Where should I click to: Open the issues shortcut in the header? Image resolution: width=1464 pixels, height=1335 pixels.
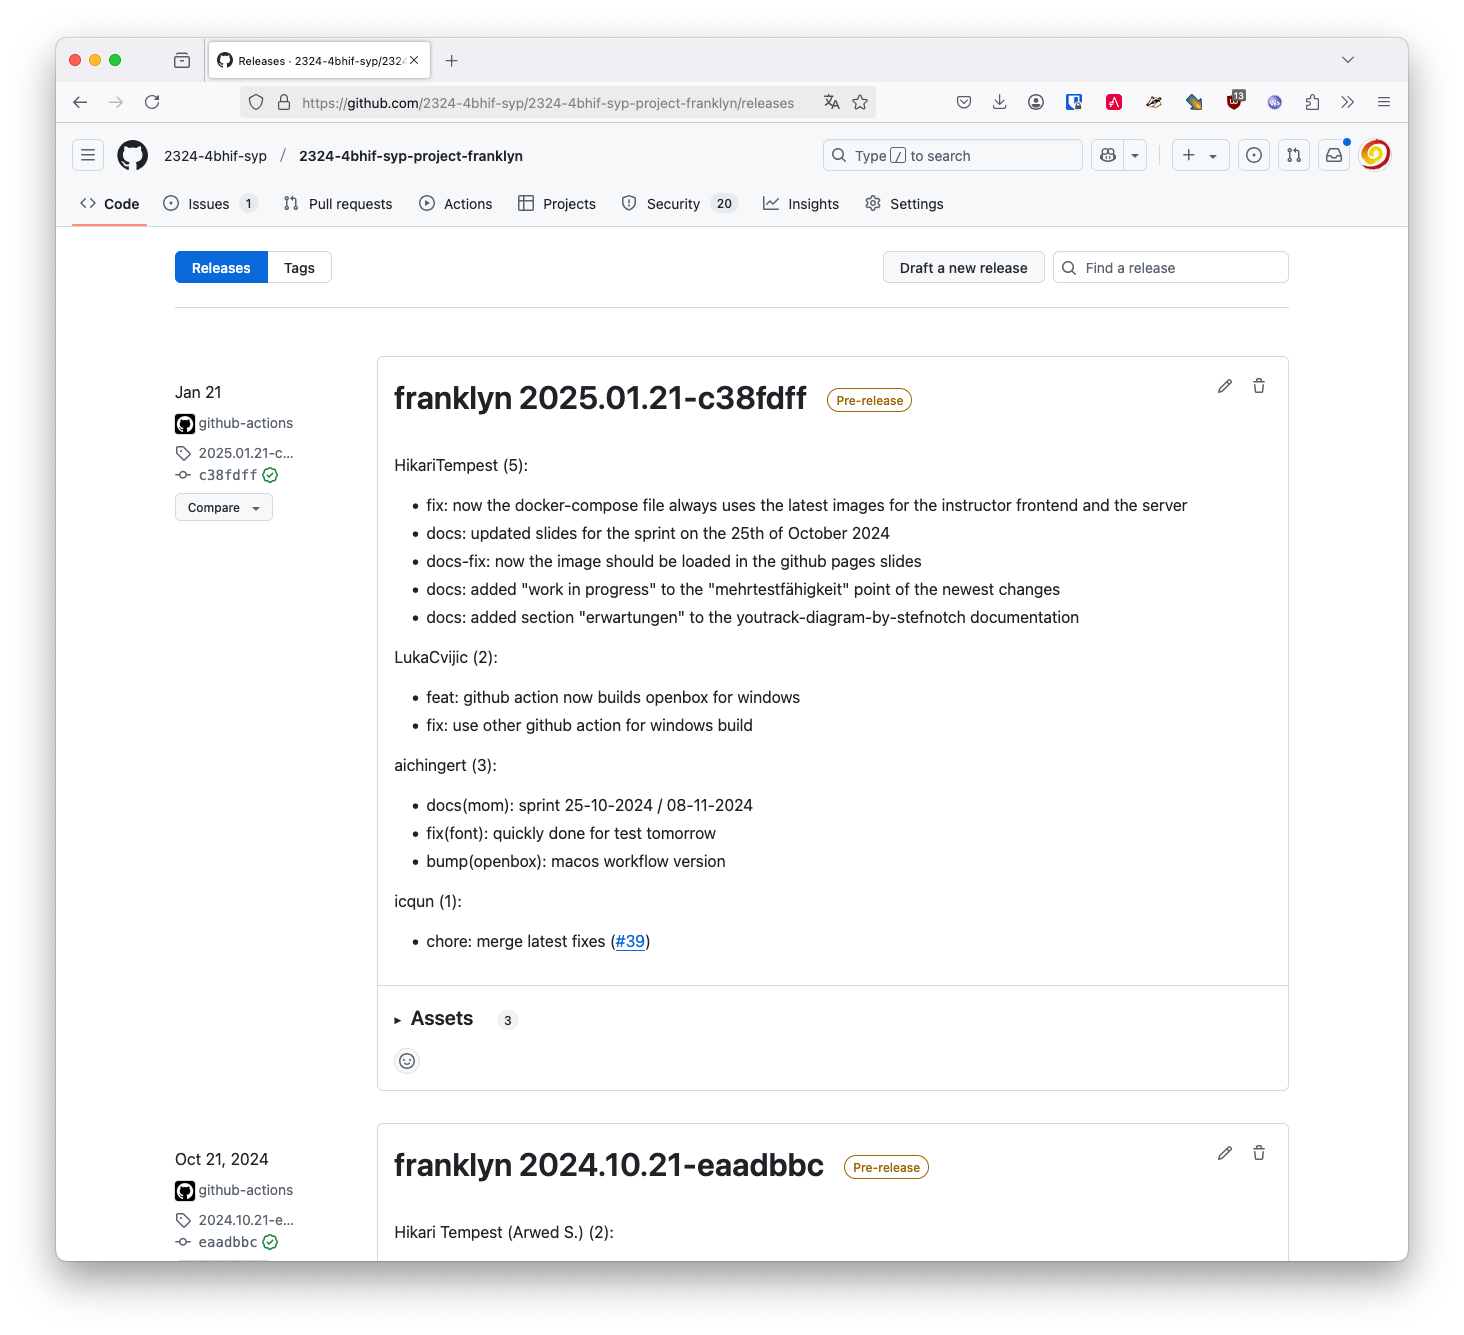tap(1254, 155)
